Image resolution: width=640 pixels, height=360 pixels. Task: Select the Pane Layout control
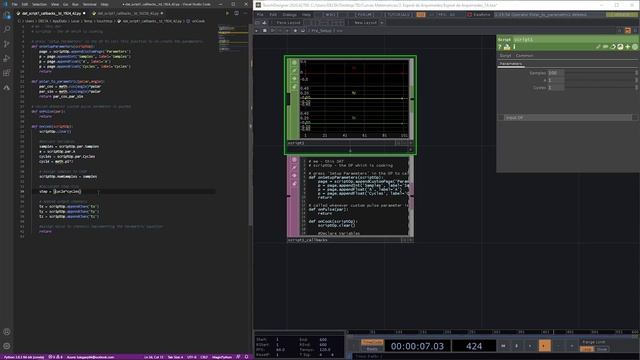tap(288, 23)
